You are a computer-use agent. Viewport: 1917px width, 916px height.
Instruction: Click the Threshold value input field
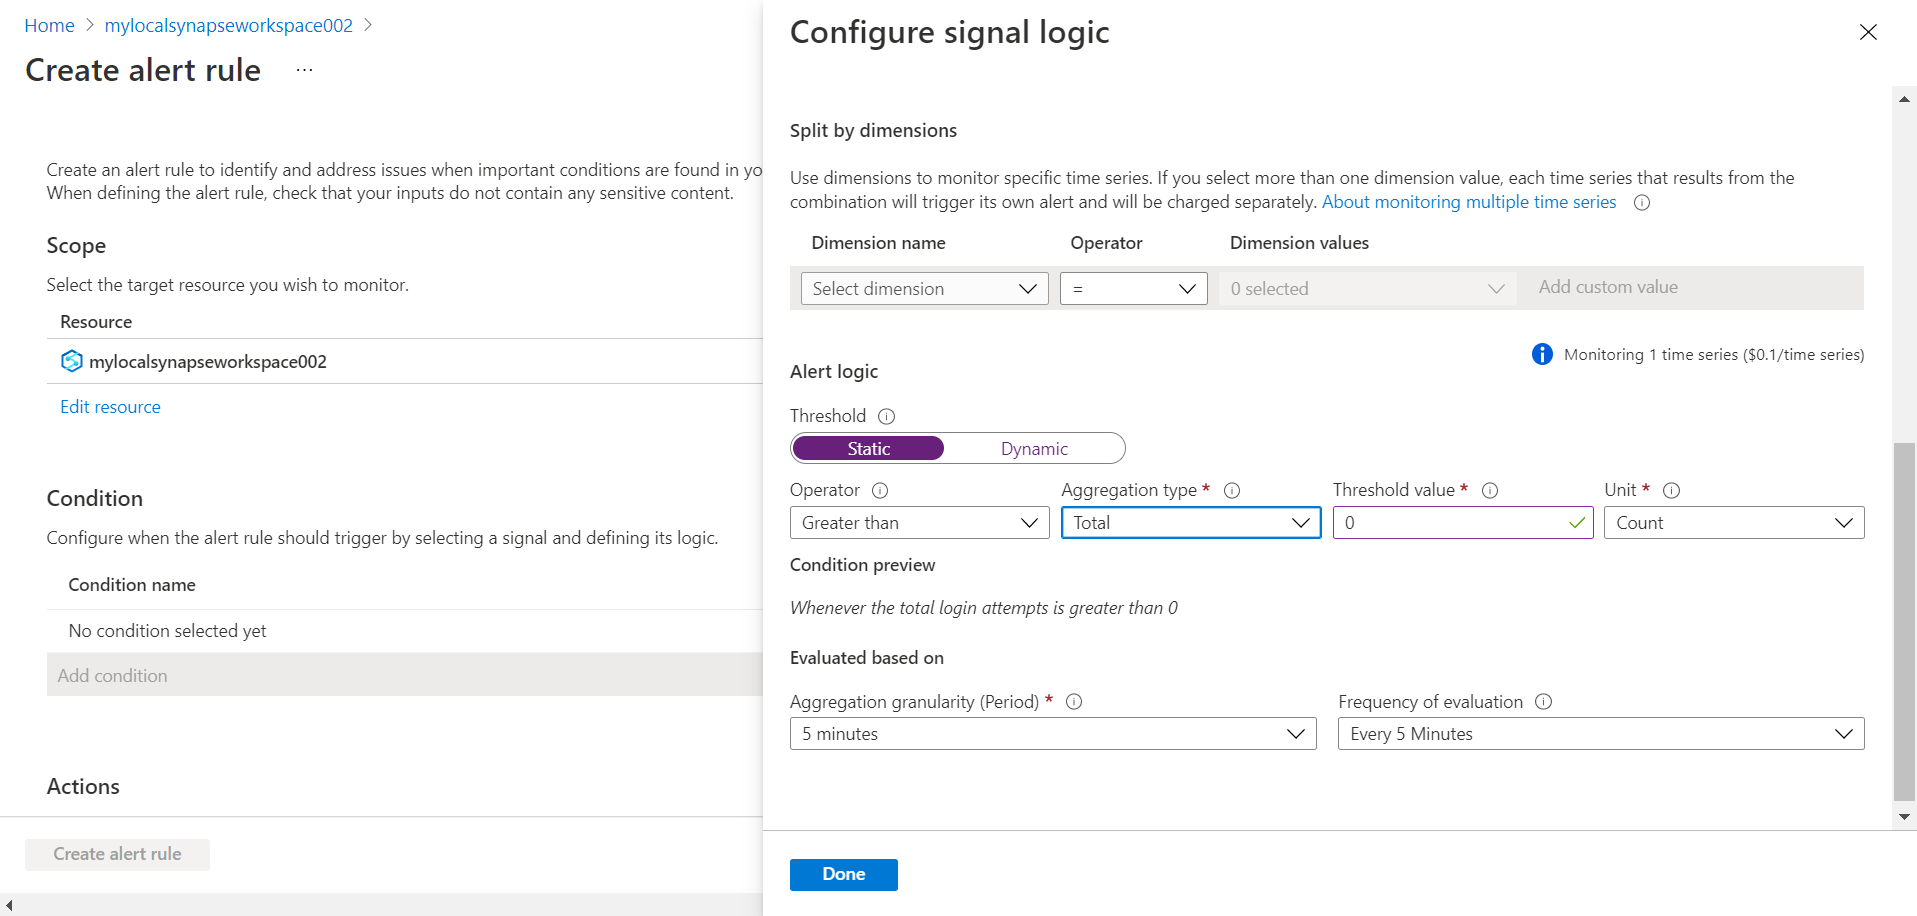1450,523
